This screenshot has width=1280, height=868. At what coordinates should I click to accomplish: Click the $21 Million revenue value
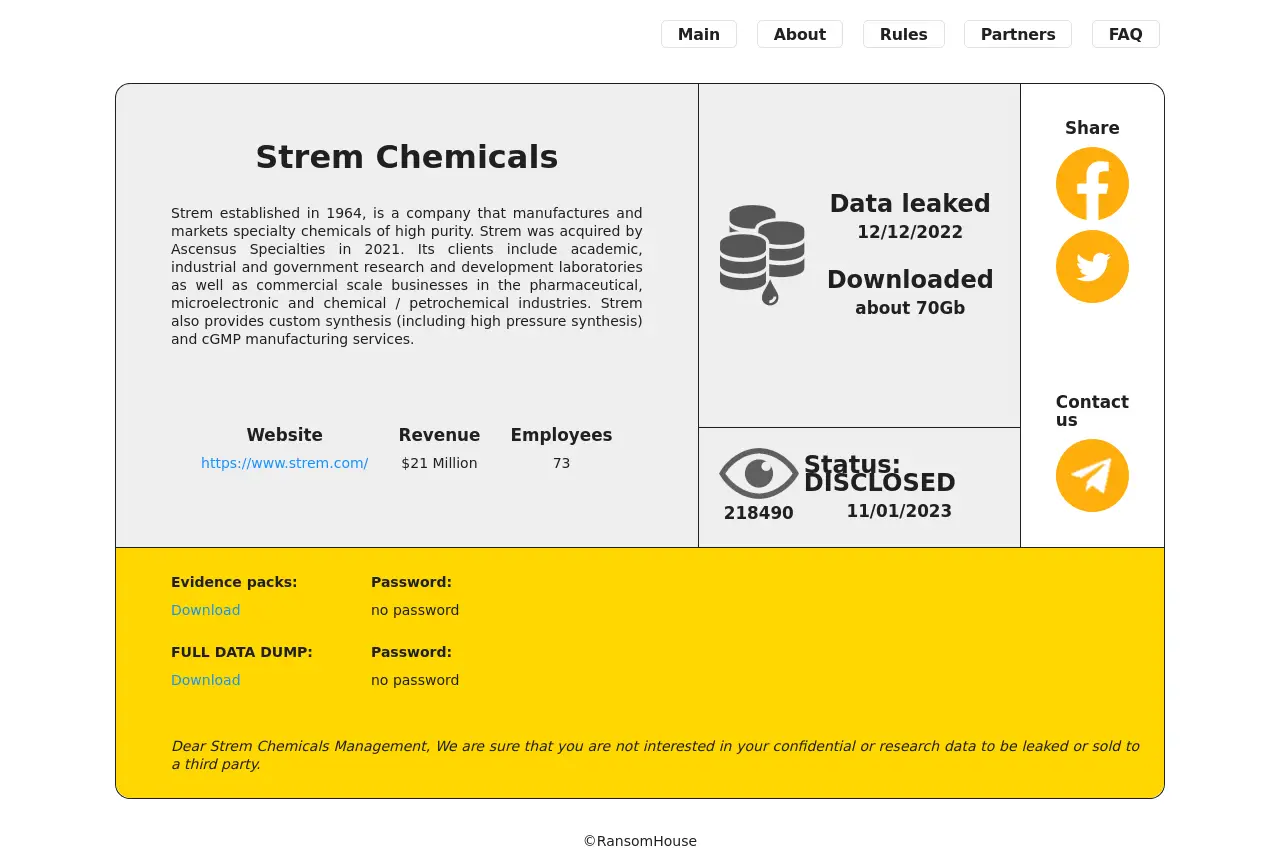pos(439,463)
